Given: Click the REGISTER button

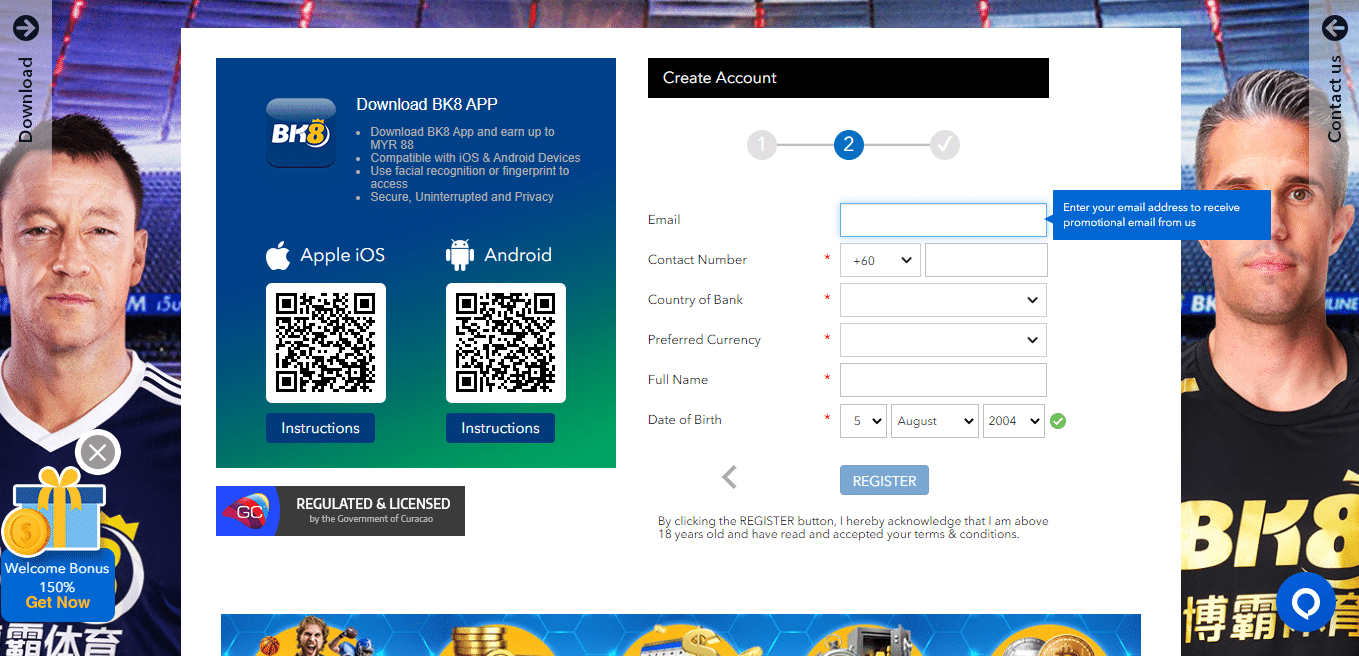Looking at the screenshot, I should (x=884, y=480).
